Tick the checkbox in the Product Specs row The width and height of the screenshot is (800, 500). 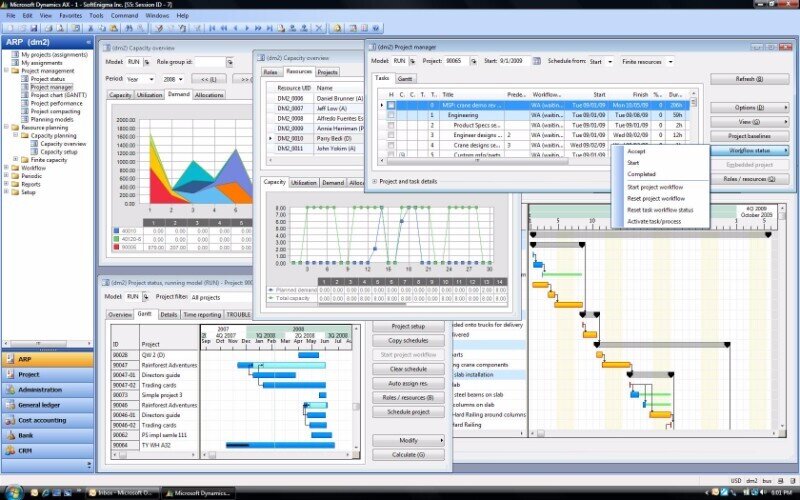coord(391,125)
